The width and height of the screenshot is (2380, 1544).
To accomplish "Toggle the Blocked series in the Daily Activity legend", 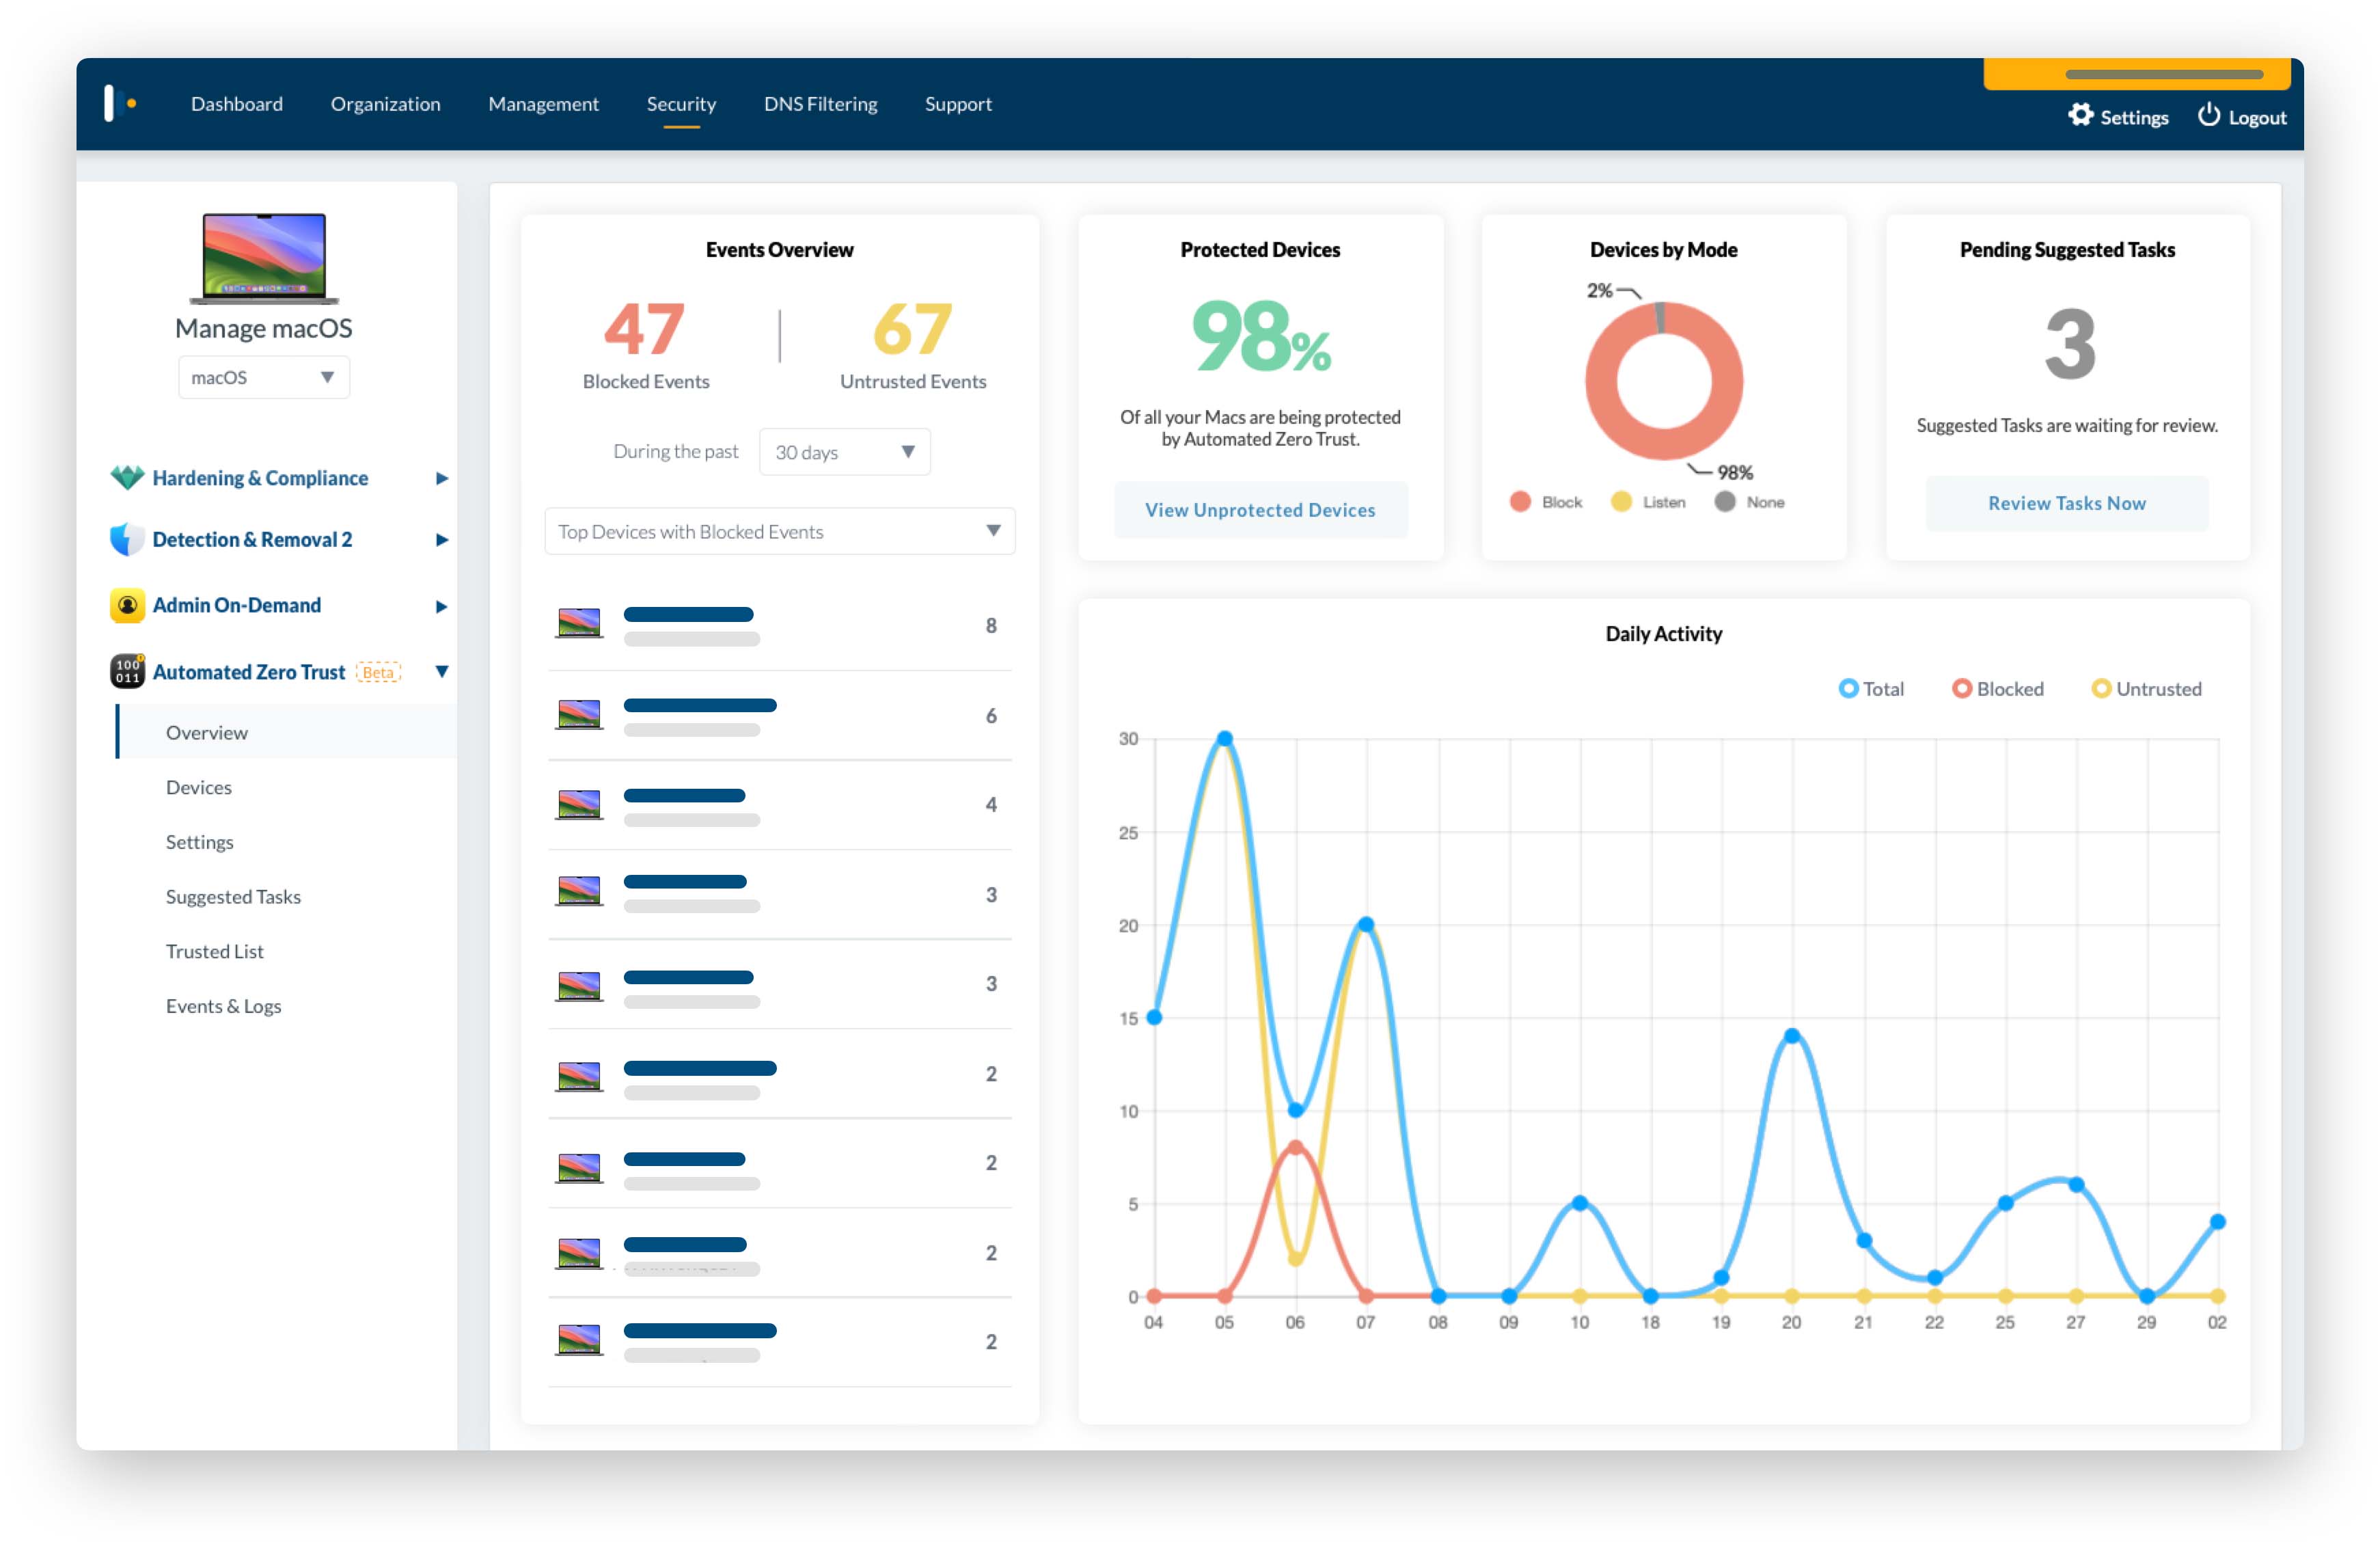I will pos(1996,688).
